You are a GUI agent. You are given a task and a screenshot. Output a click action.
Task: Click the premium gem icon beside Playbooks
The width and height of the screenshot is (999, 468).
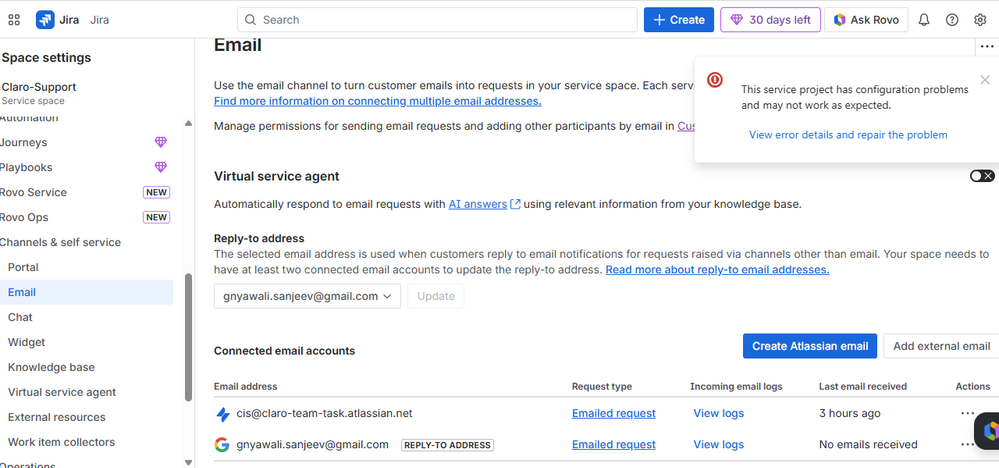(161, 167)
